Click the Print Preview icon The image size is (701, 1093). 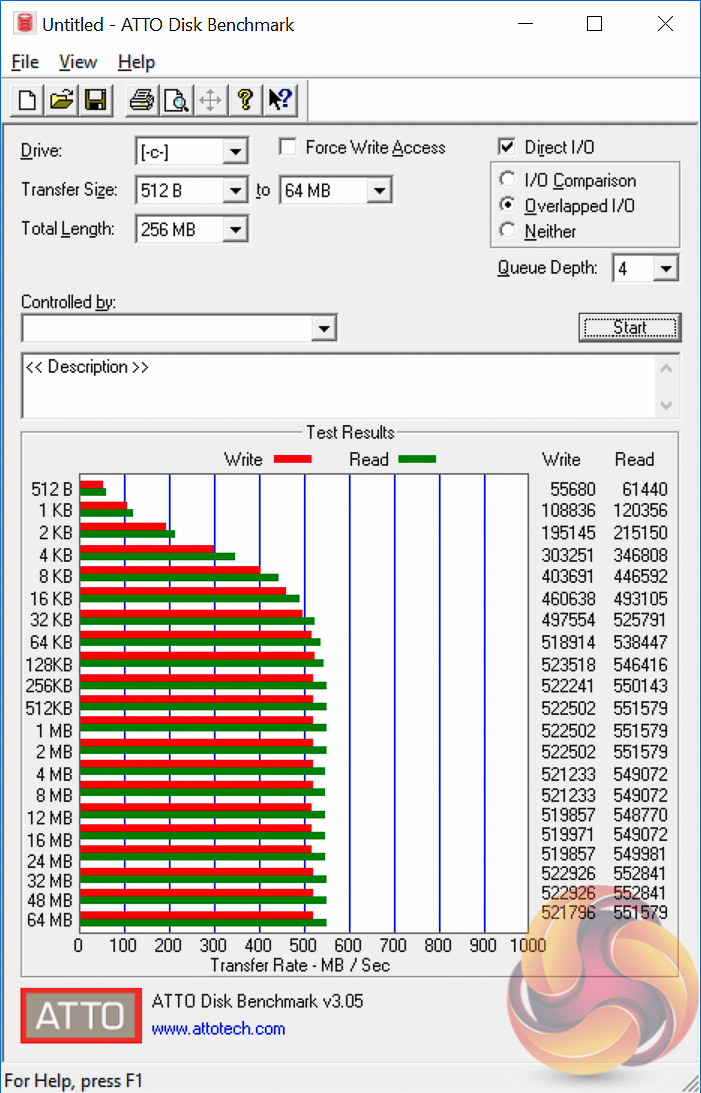coord(176,100)
